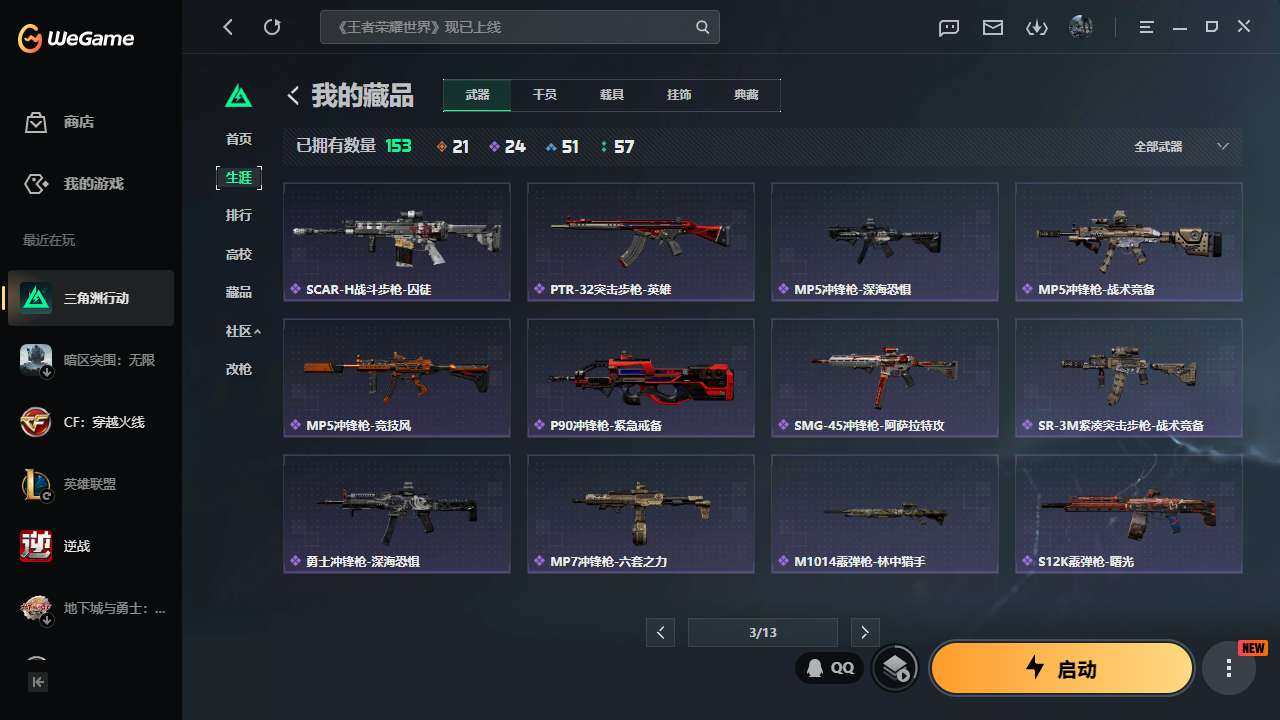Open the download manager icon

[1037, 27]
